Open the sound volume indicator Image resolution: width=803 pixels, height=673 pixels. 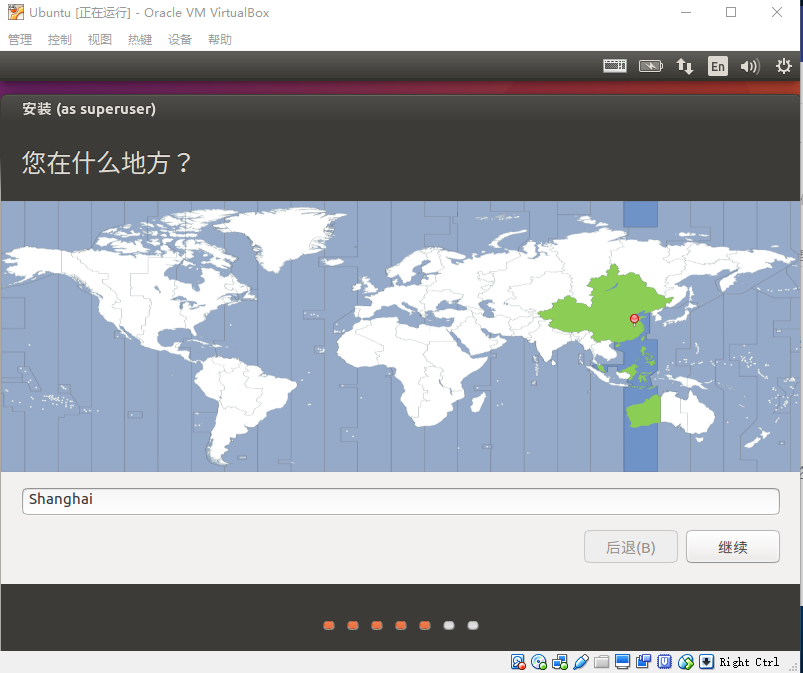click(x=750, y=66)
